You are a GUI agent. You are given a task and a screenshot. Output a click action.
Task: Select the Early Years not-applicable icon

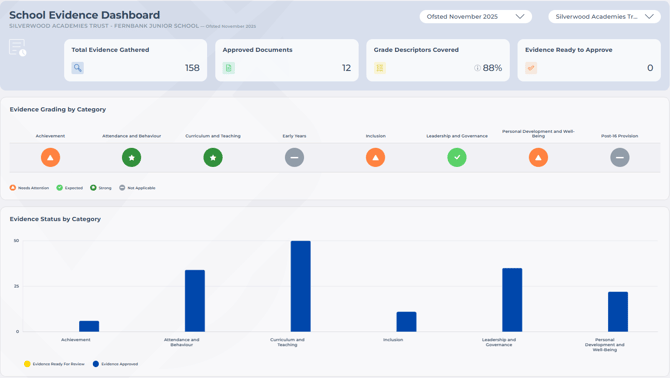294,158
